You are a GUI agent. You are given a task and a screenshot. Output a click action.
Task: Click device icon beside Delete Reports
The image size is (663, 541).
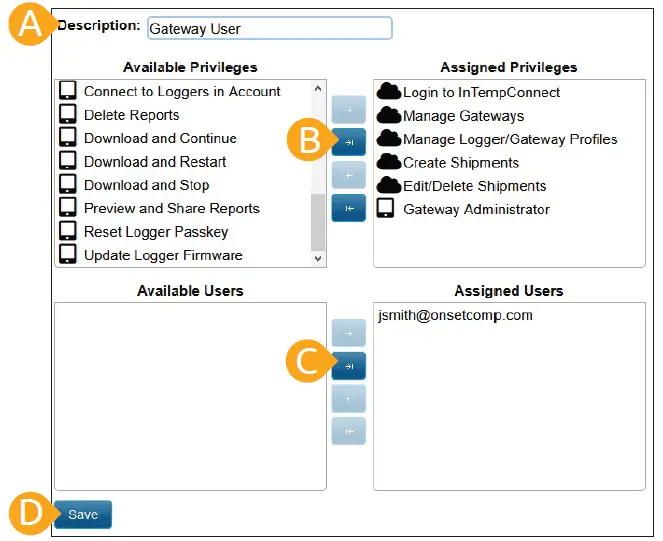[68, 114]
